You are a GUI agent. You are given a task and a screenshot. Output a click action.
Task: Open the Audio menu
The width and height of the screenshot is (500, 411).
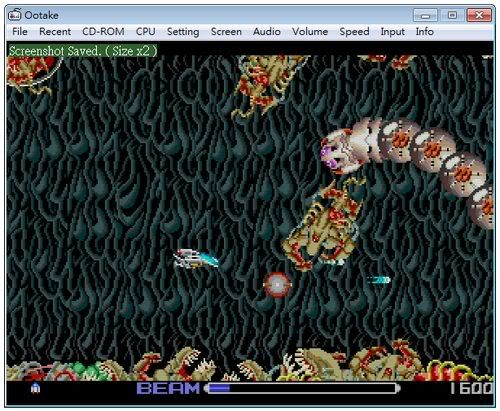pos(267,32)
